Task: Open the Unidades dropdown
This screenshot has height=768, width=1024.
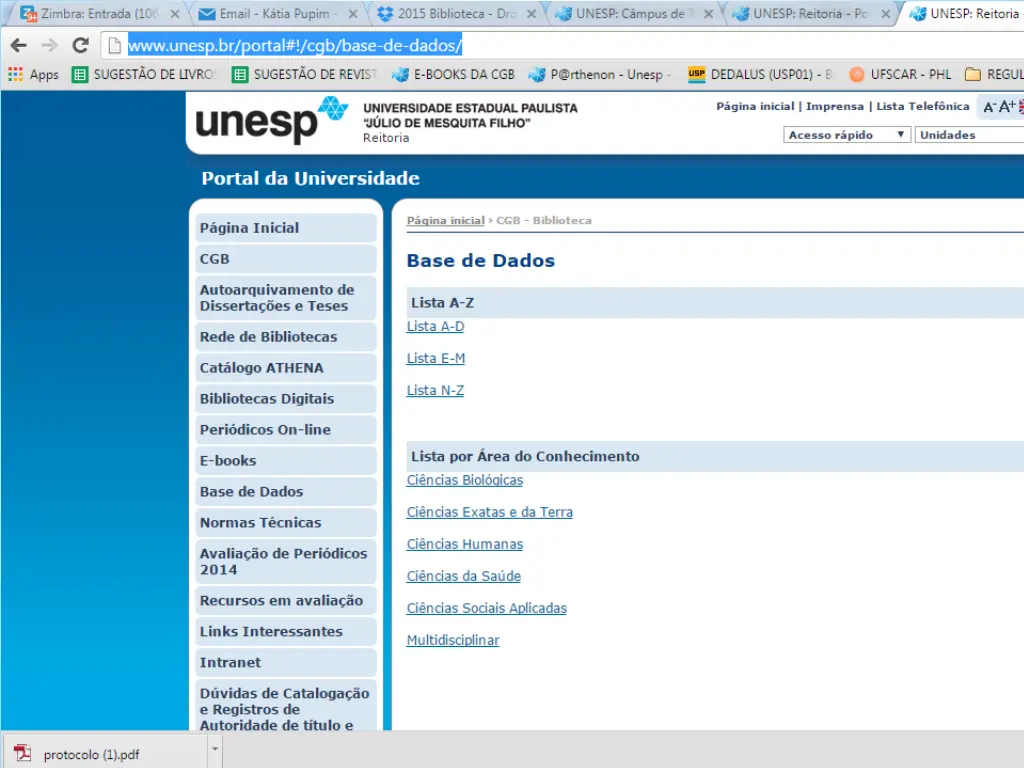Action: click(x=968, y=135)
